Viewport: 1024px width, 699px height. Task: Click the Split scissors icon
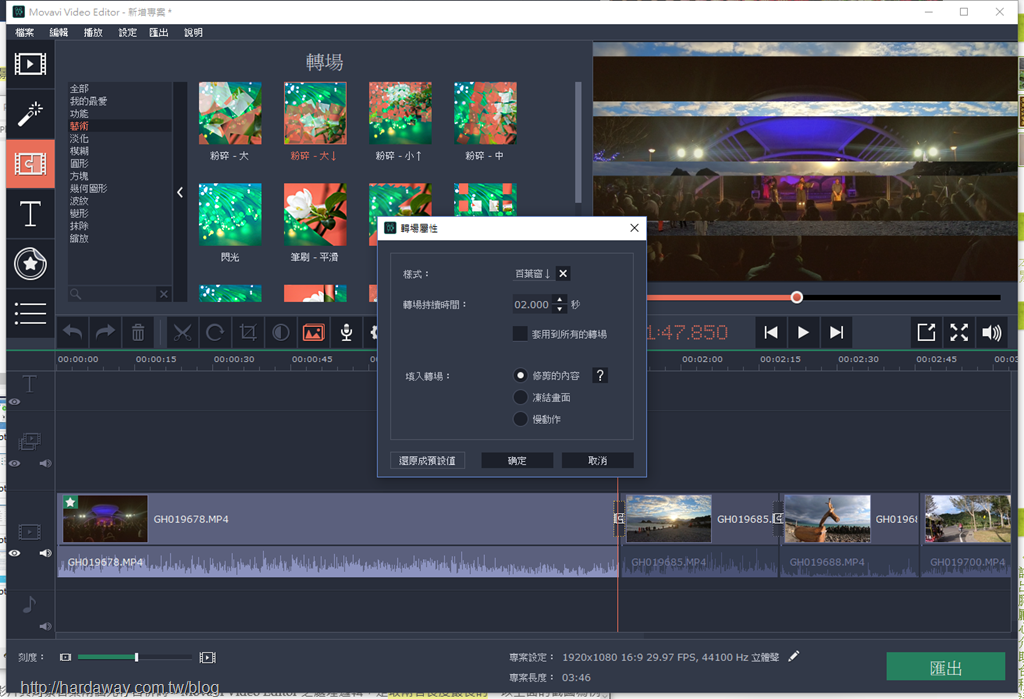[x=182, y=333]
